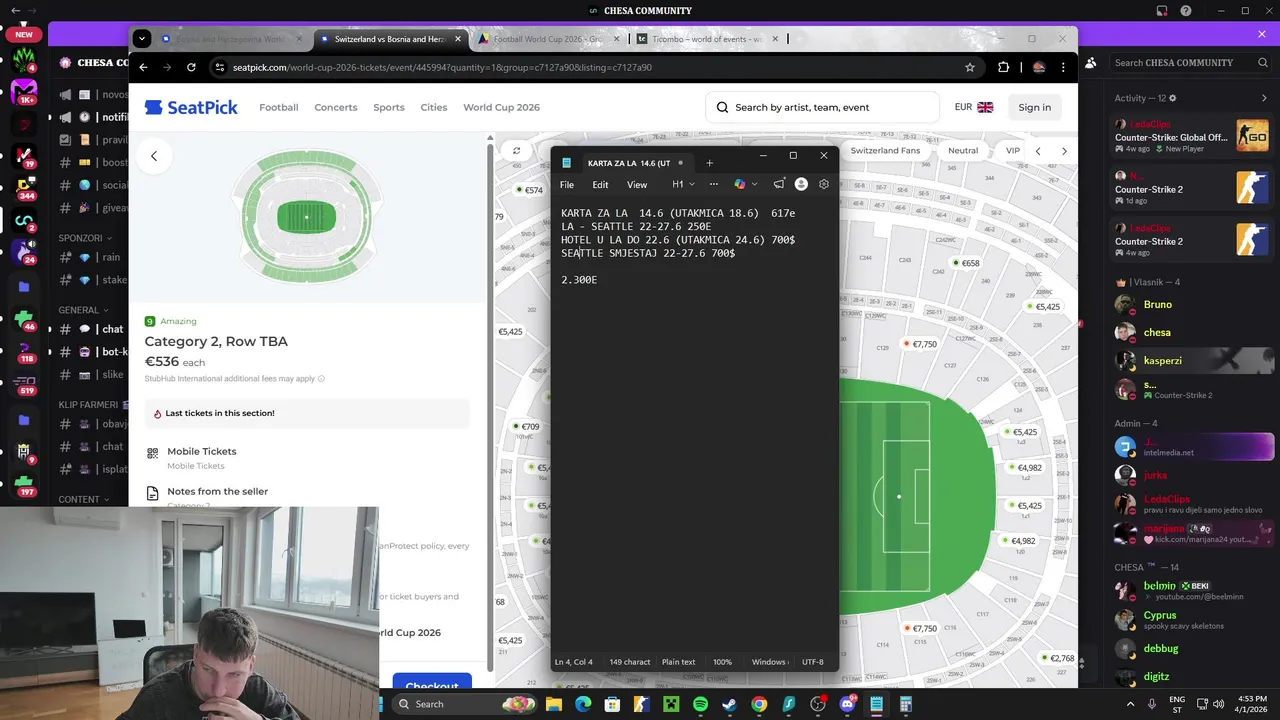1280x720 pixels.
Task: Open Minecraft icon in taskbar
Action: pos(671,704)
